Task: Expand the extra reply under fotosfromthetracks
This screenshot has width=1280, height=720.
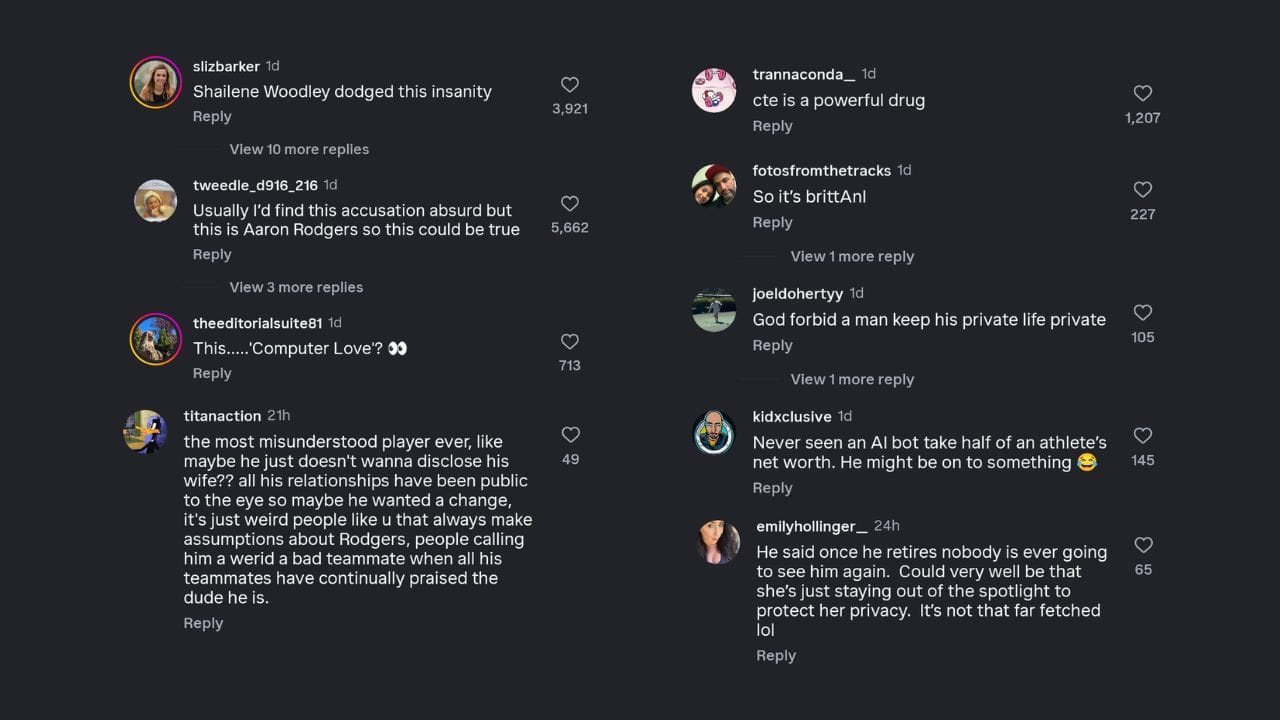Action: pyautogui.click(x=852, y=256)
